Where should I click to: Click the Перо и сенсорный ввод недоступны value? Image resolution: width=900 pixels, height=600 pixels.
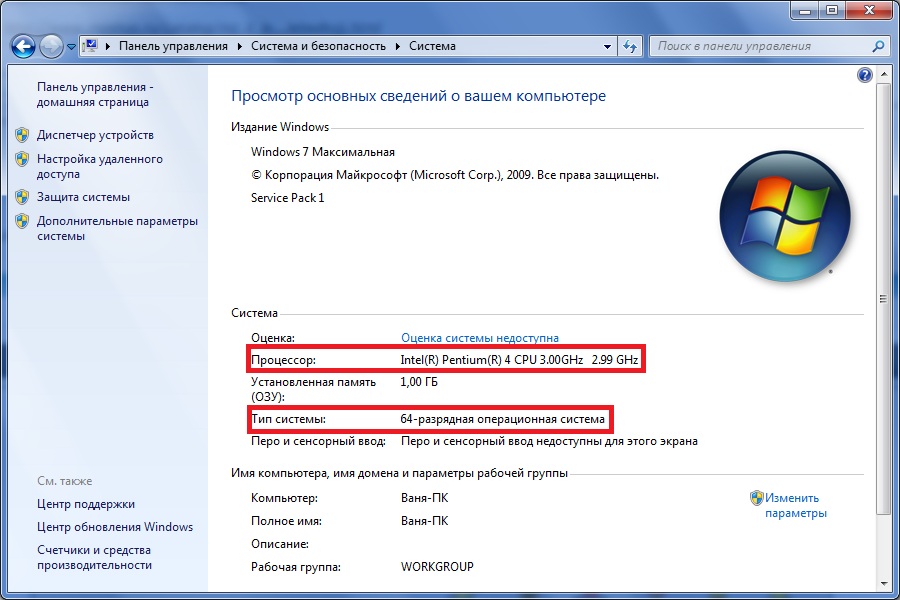point(549,442)
